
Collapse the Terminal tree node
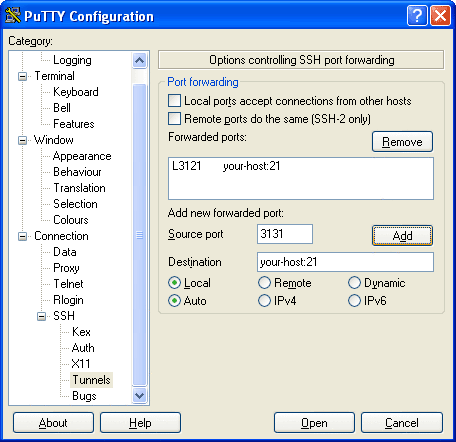(x=22, y=76)
